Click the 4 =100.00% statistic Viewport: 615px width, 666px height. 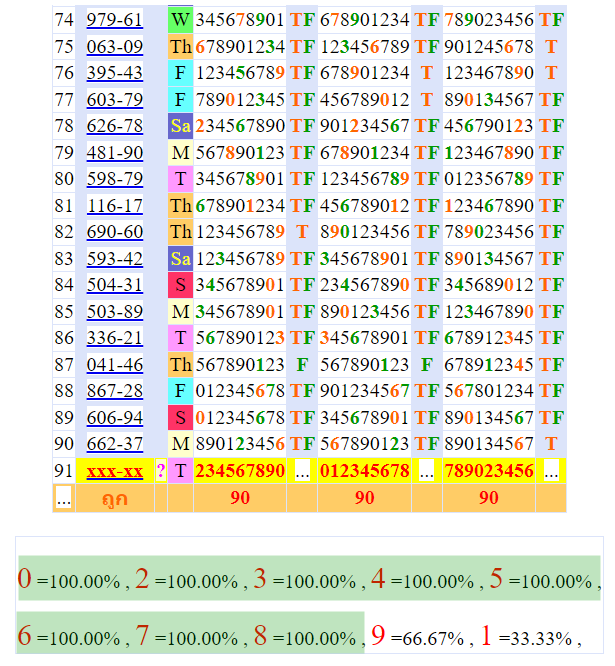tap(423, 579)
